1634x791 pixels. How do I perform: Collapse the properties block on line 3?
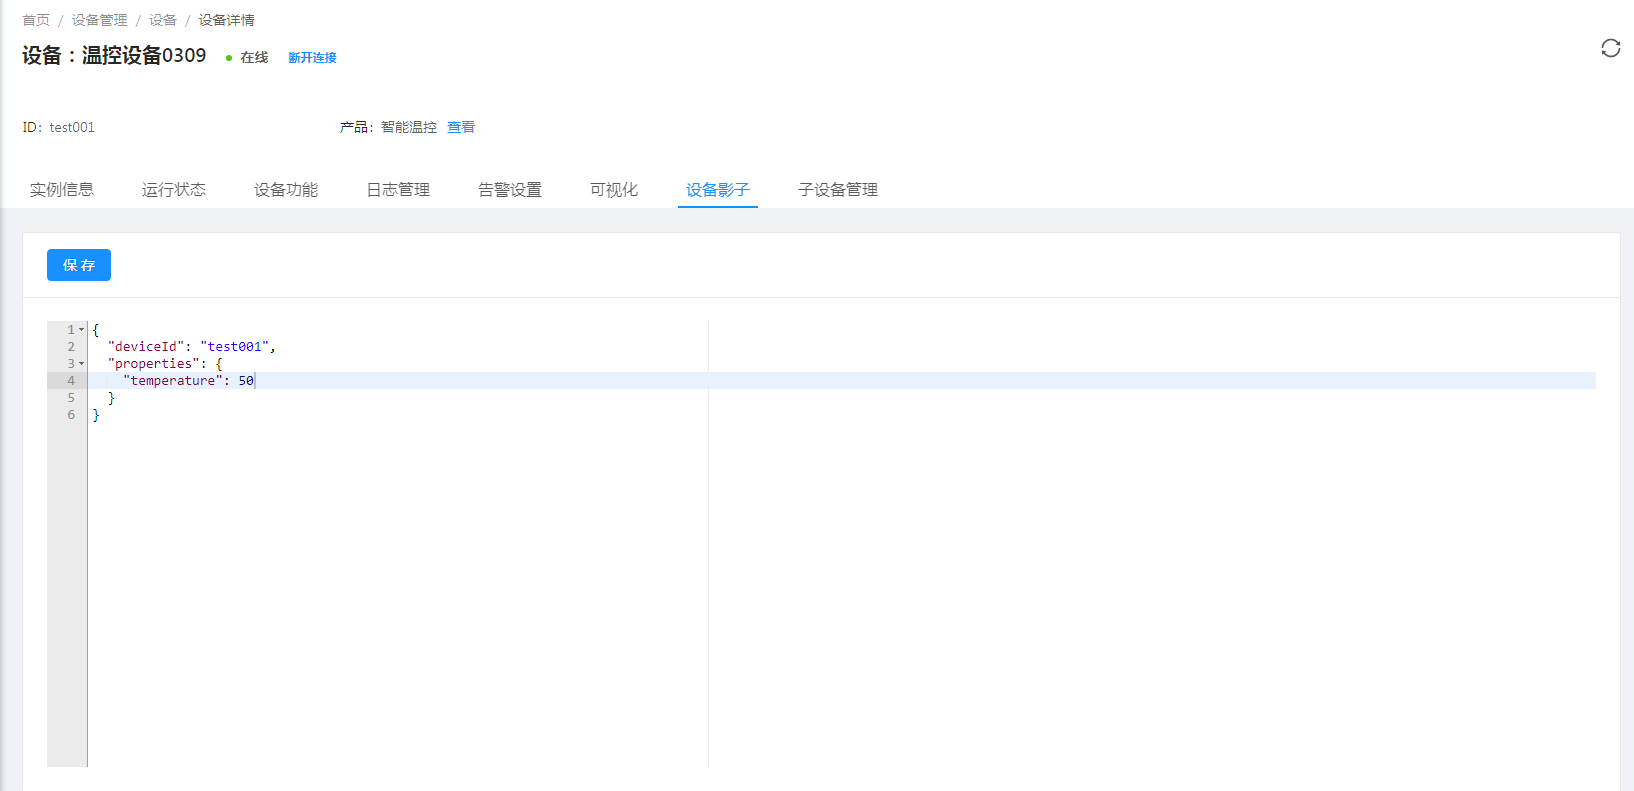tap(82, 364)
